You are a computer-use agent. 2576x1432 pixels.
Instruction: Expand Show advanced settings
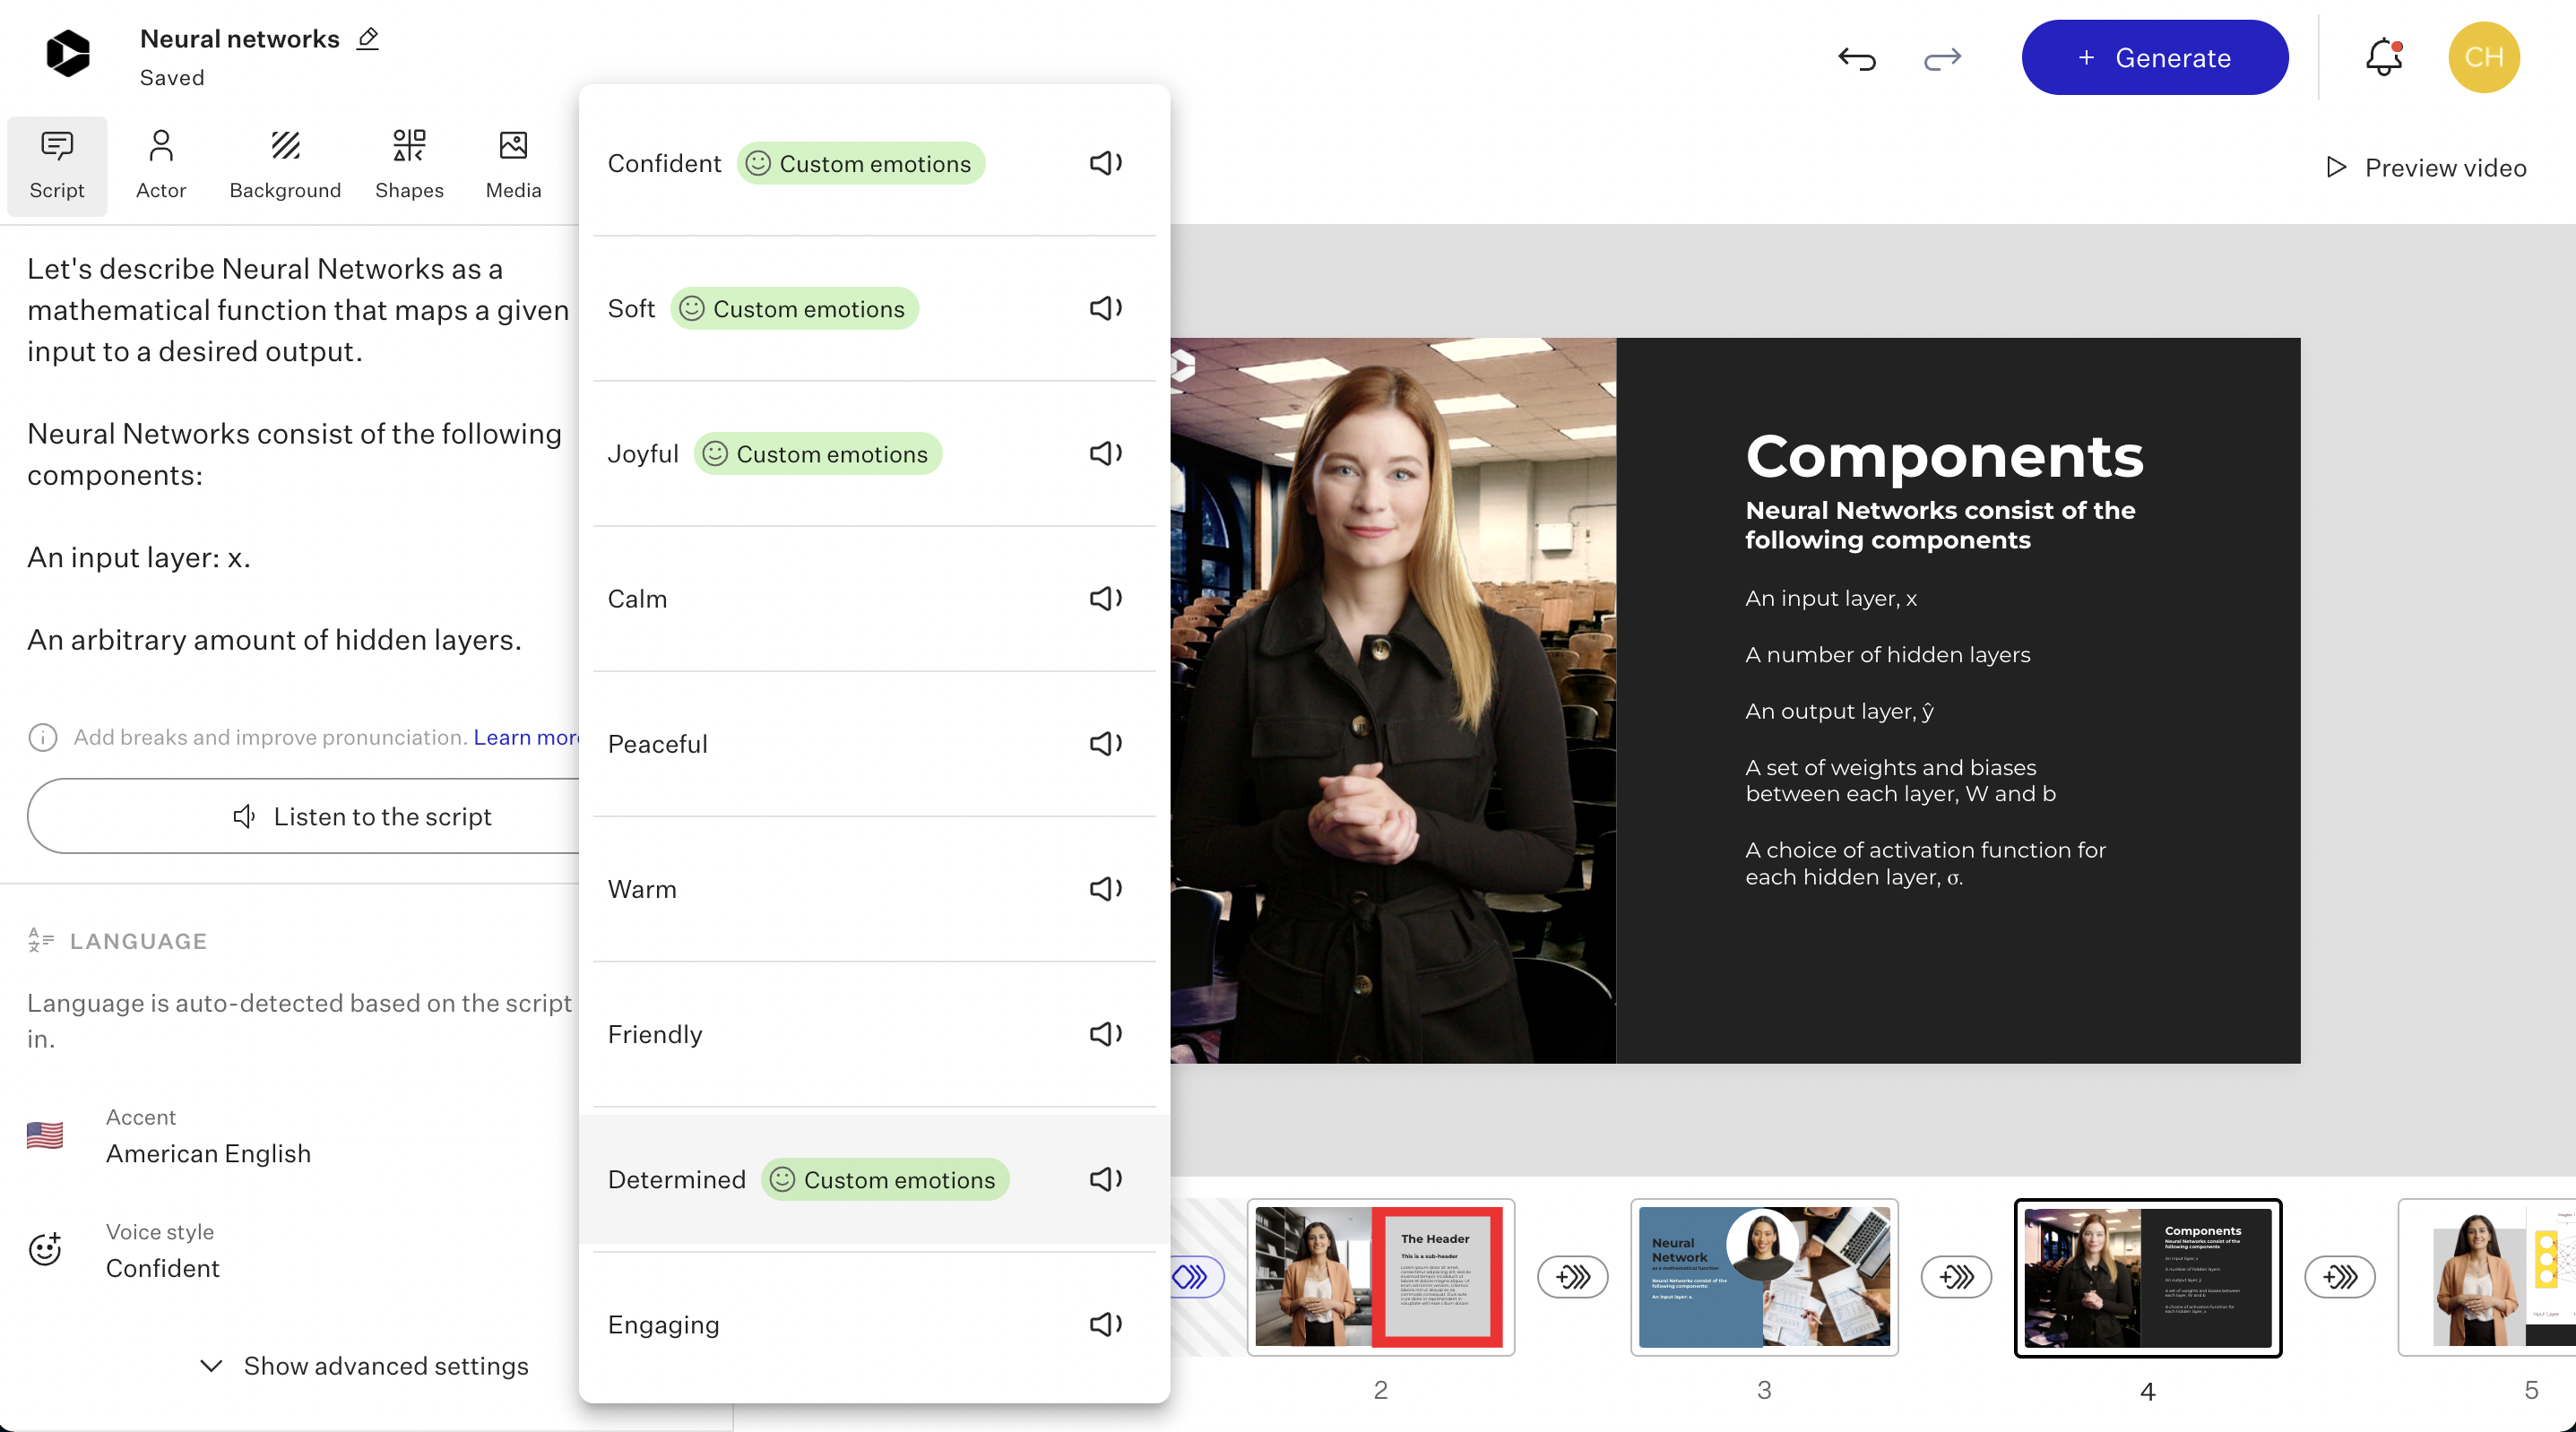365,1365
